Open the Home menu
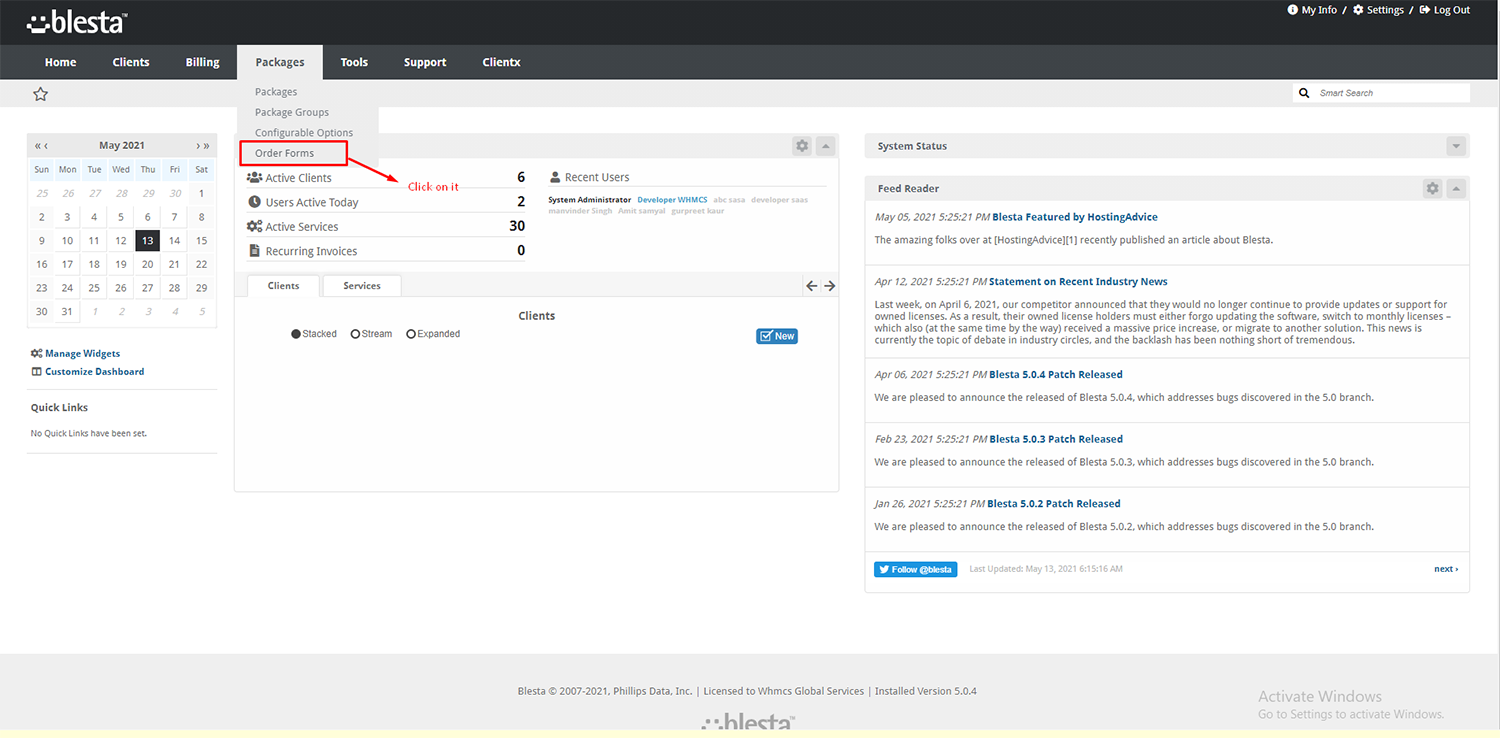The width and height of the screenshot is (1500, 738). [x=60, y=62]
